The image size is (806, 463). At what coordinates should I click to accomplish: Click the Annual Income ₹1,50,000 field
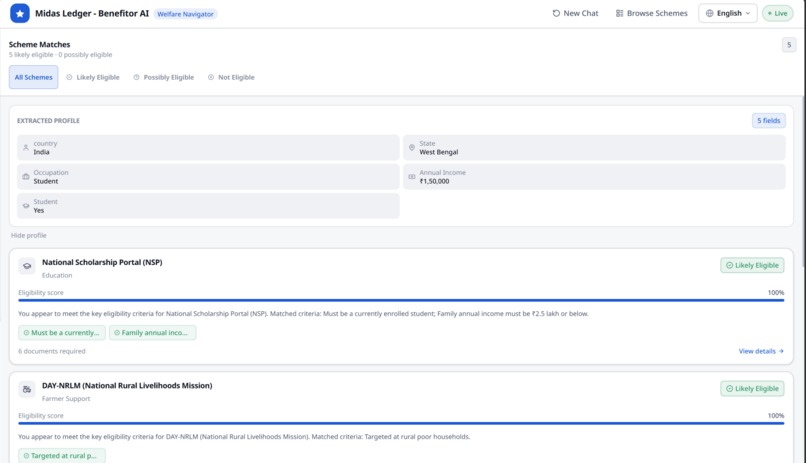click(594, 177)
